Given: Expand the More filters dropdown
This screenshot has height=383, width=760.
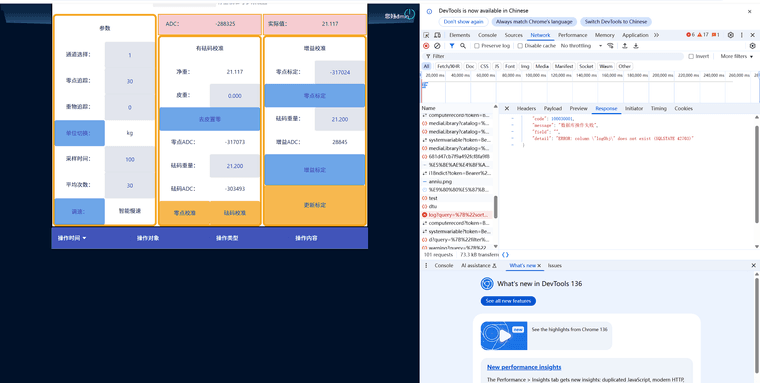Looking at the screenshot, I should 737,56.
